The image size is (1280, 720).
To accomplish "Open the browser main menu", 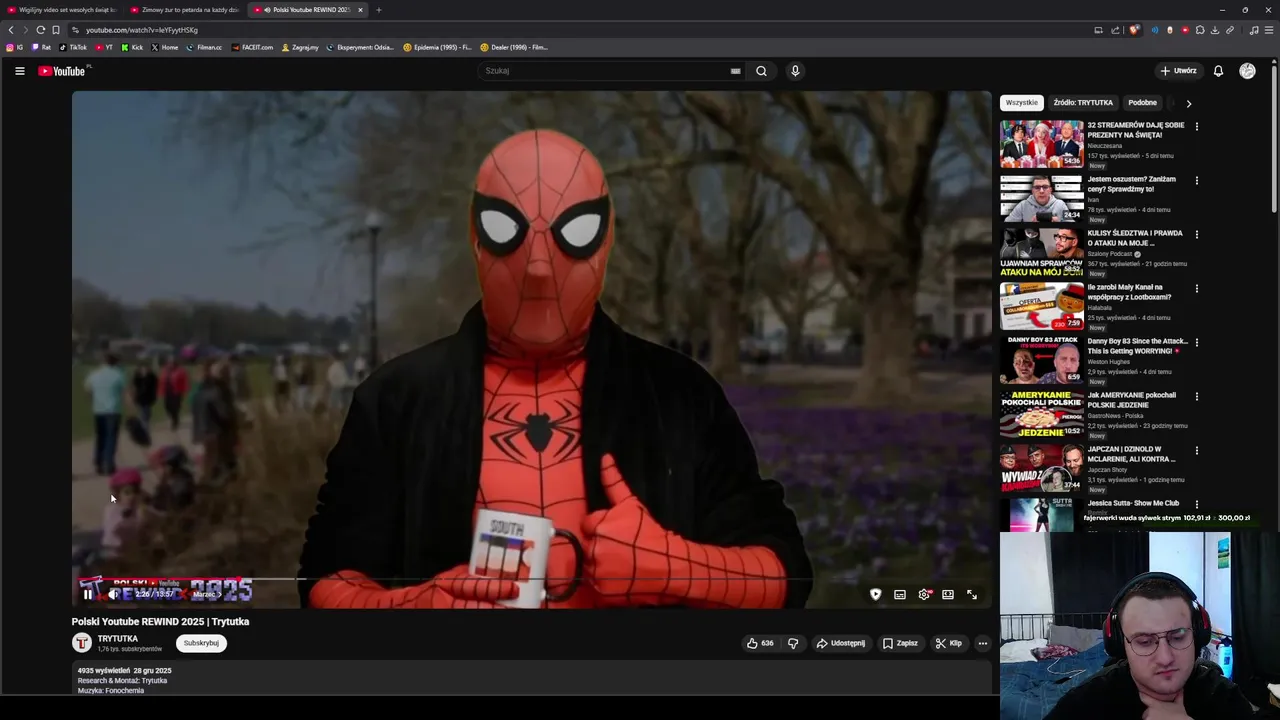I will [x=1269, y=30].
